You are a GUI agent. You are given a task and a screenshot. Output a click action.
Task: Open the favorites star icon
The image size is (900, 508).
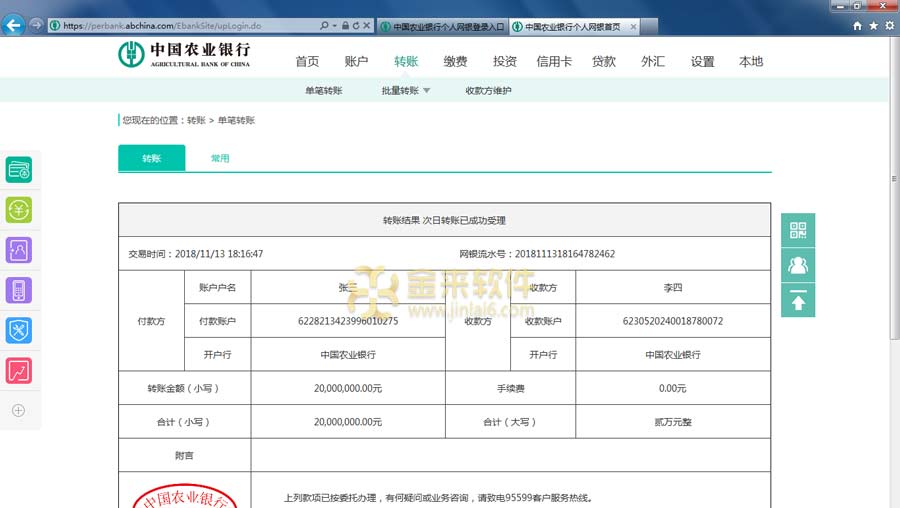(874, 26)
